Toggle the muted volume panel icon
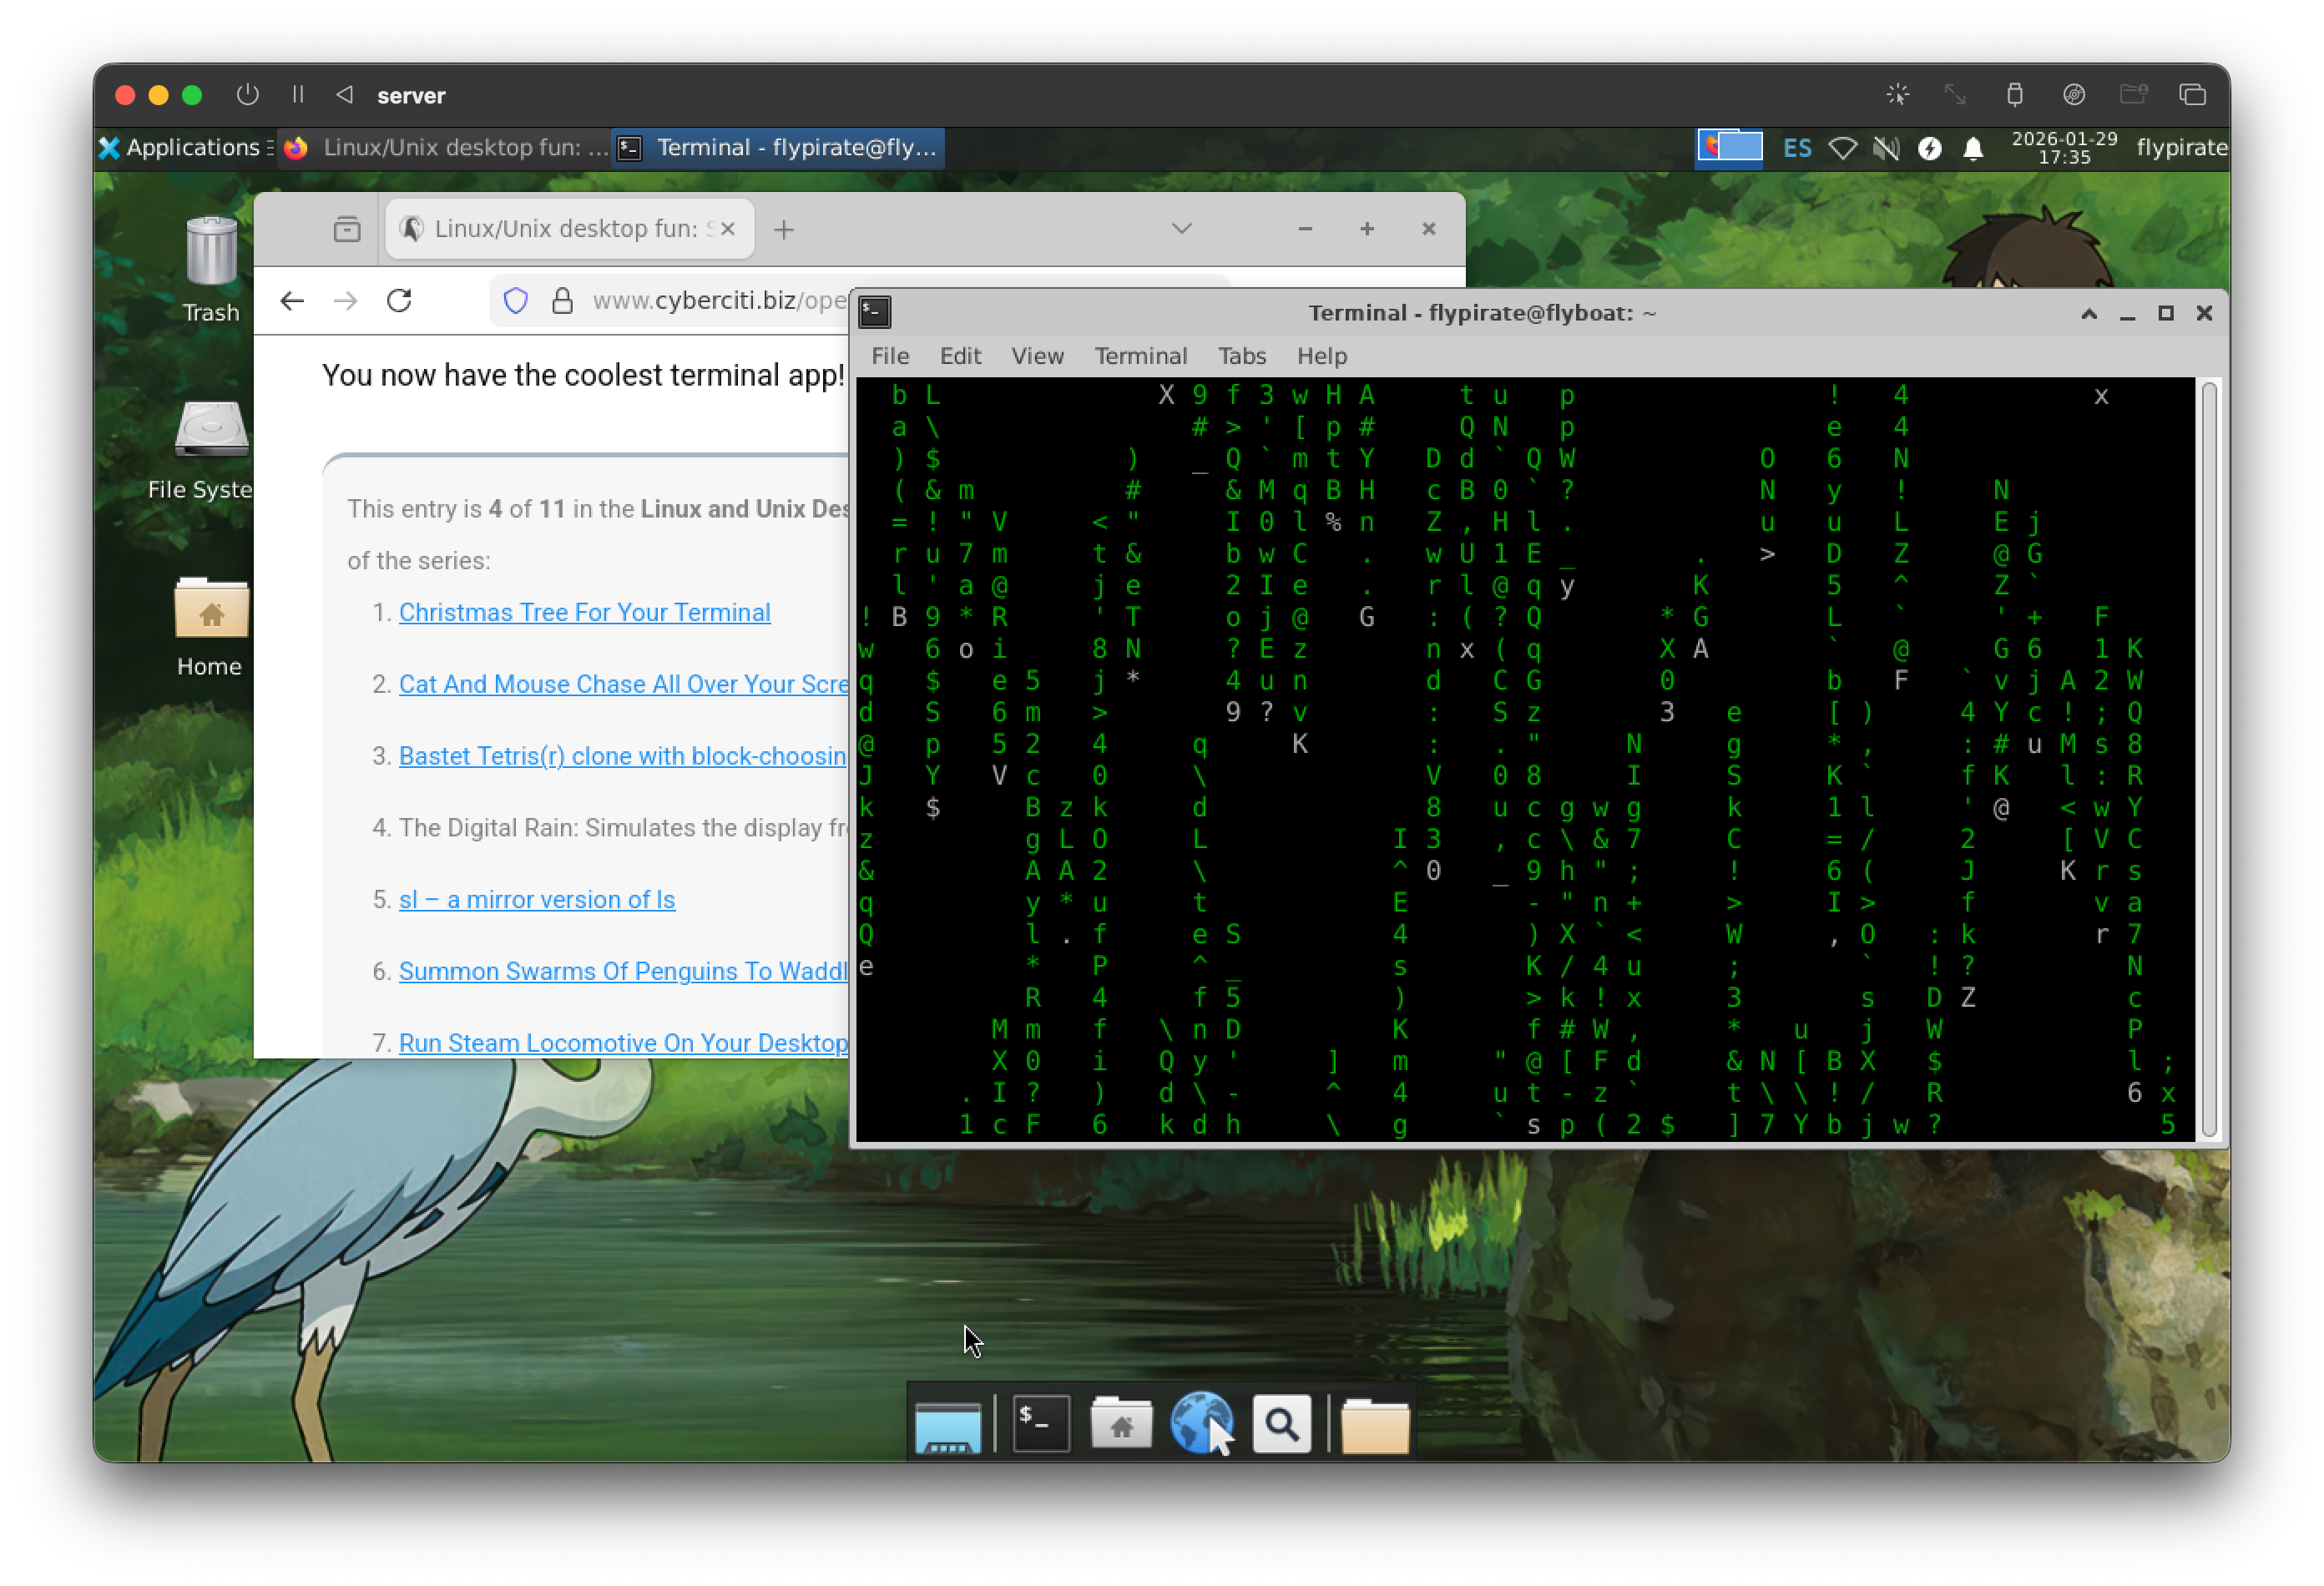The image size is (2324, 1586). pyautogui.click(x=1886, y=148)
